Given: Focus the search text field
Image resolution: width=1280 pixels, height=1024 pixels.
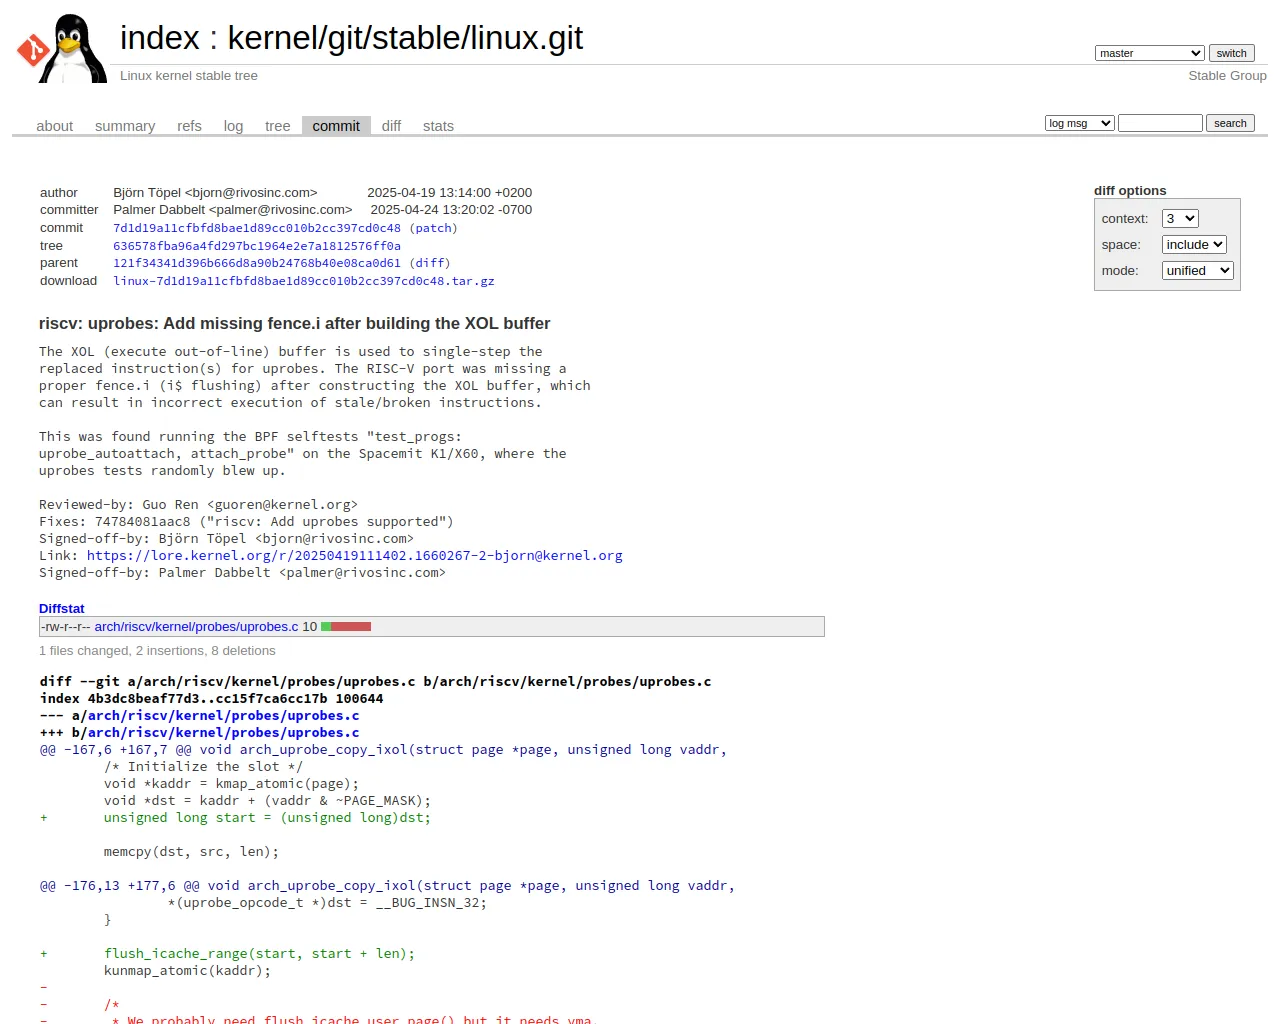Looking at the screenshot, I should [x=1160, y=123].
